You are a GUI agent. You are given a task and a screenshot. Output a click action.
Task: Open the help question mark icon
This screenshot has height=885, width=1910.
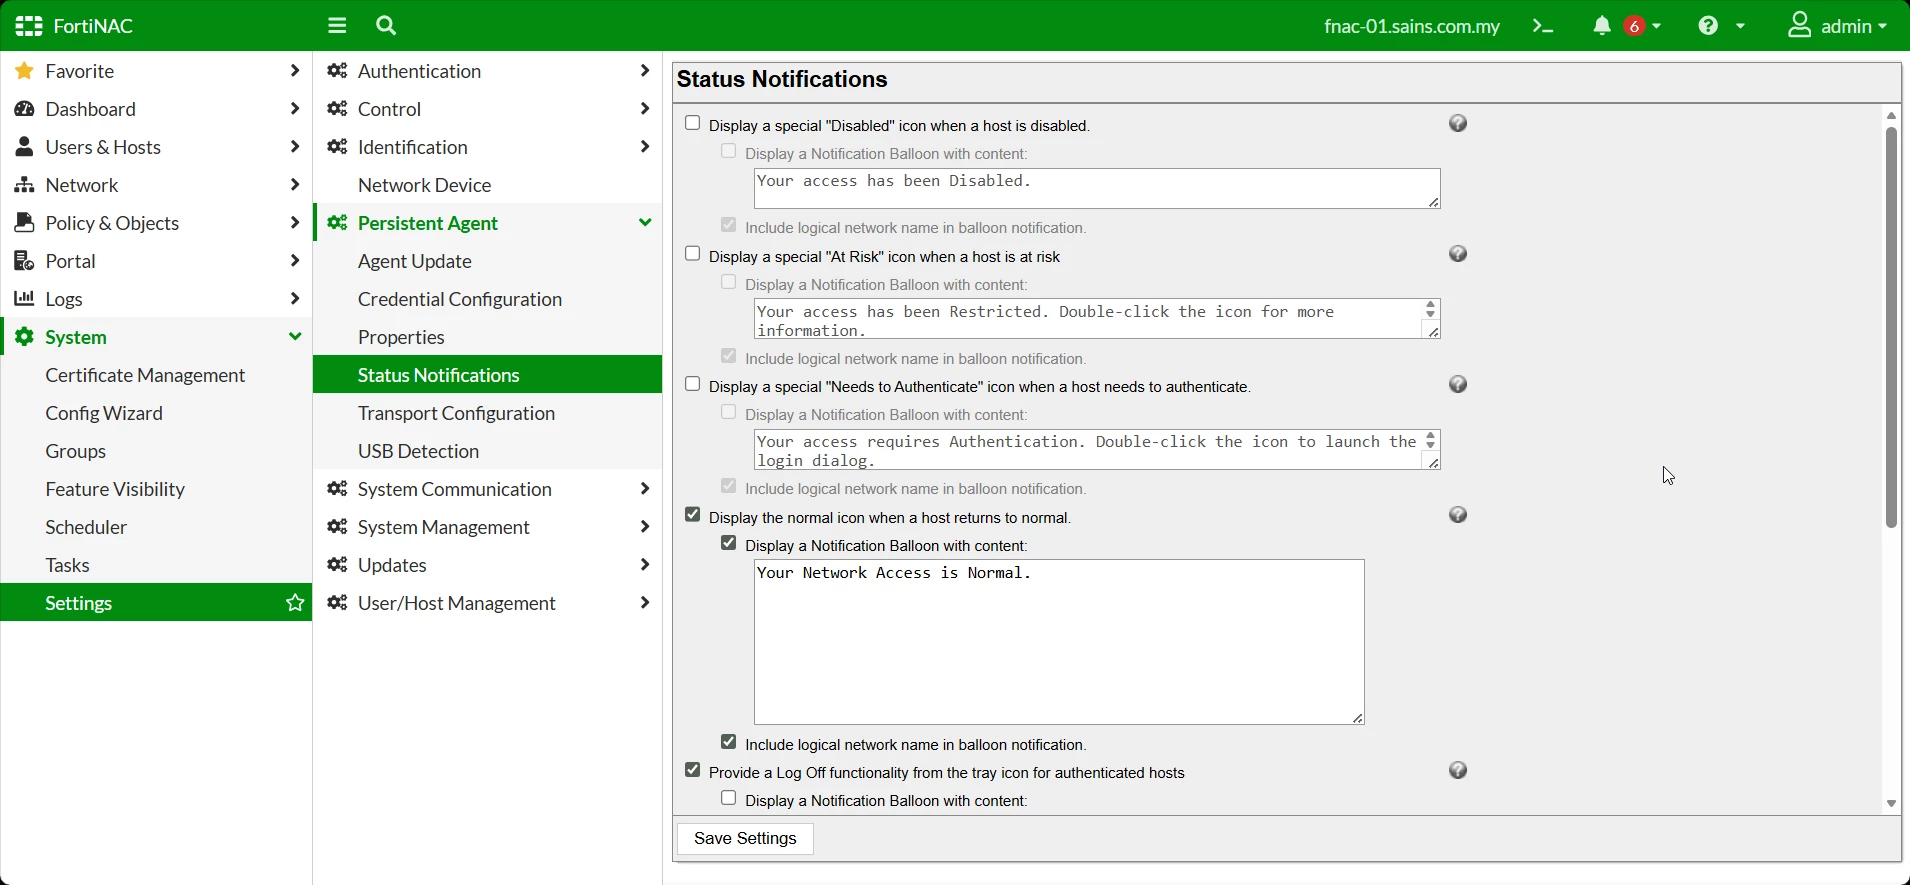[x=1708, y=26]
